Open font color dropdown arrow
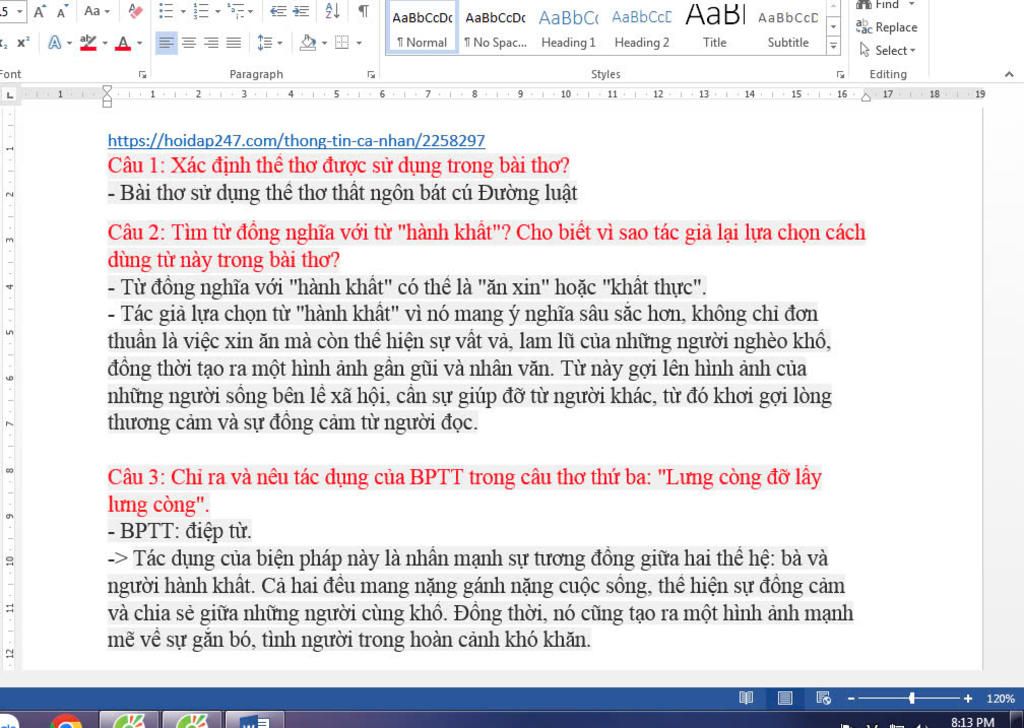The height and width of the screenshot is (728, 1024). pyautogui.click(x=139, y=44)
